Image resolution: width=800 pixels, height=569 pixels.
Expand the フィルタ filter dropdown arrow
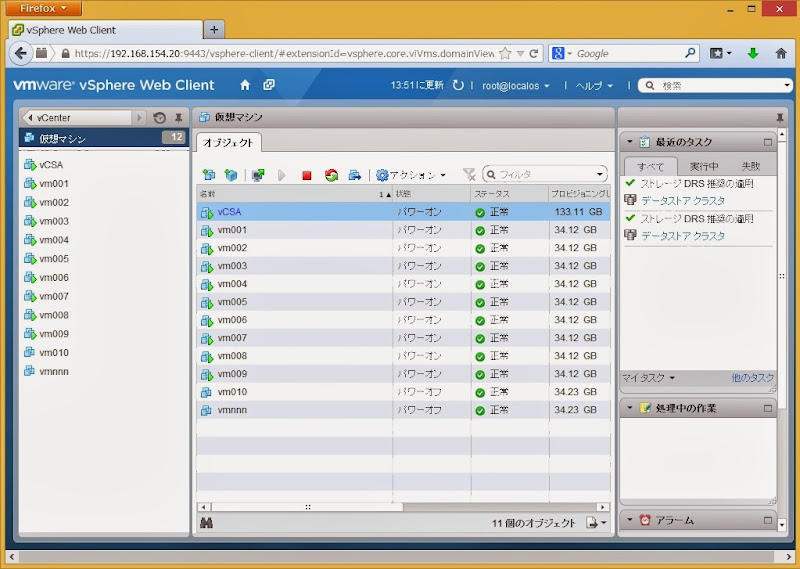(x=600, y=175)
